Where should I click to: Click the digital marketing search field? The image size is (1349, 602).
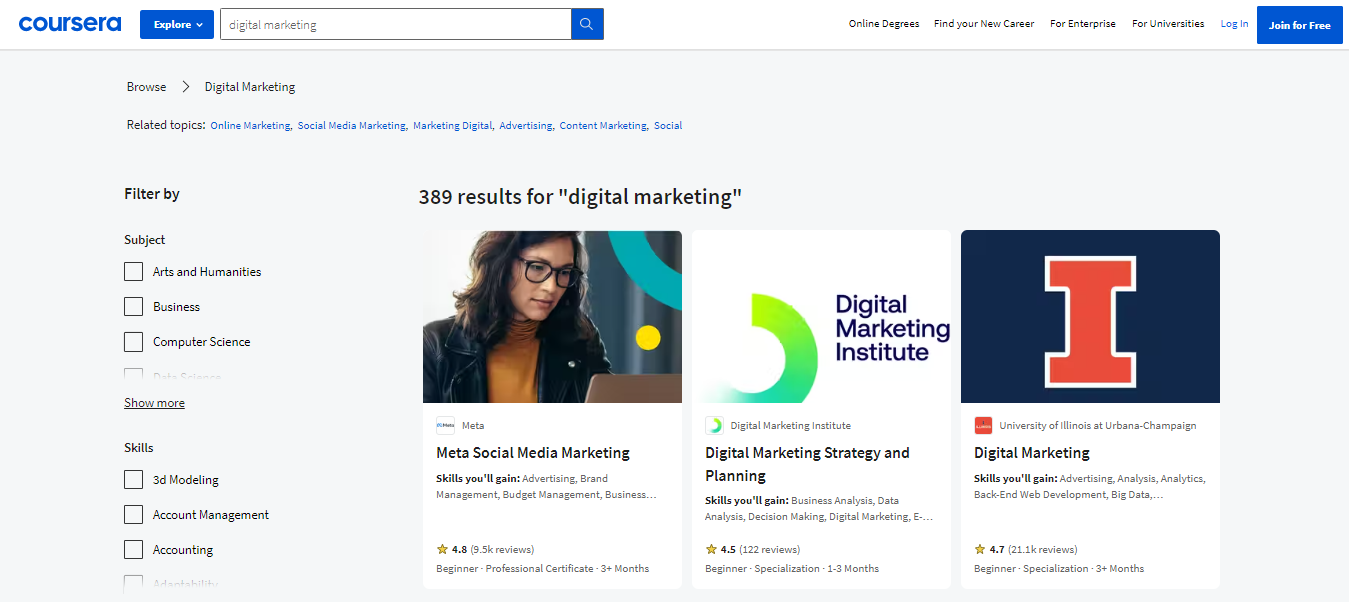coord(395,25)
